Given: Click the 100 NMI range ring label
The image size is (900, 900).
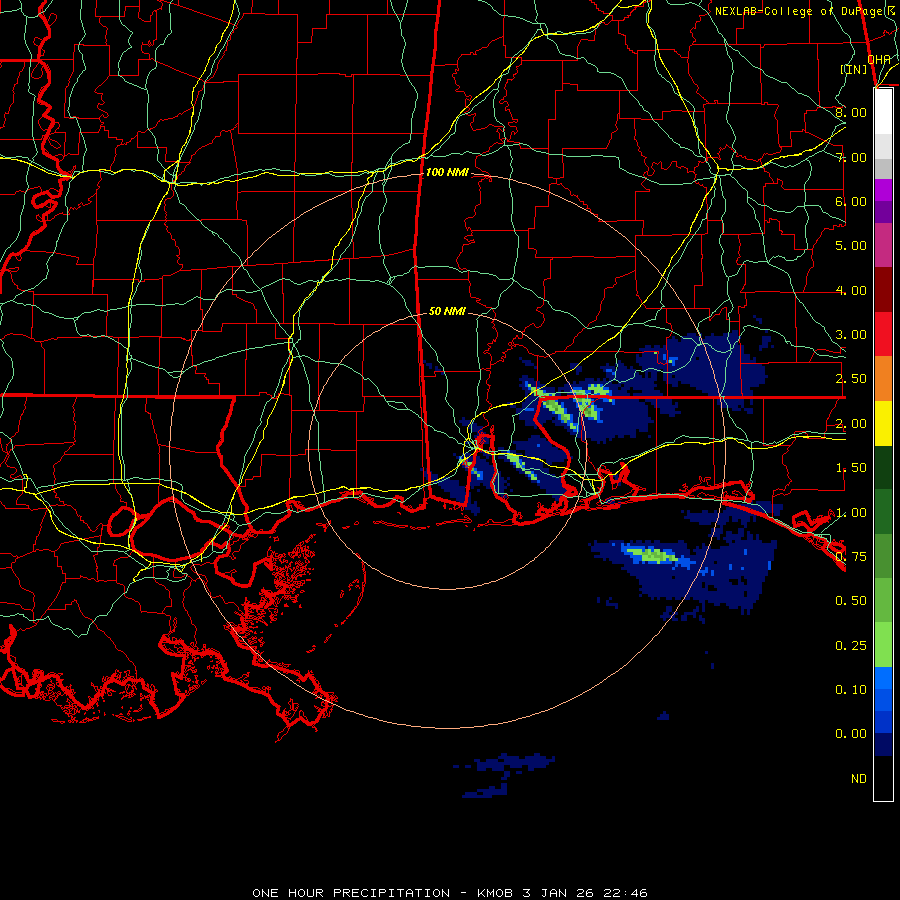Looking at the screenshot, I should 447,172.
